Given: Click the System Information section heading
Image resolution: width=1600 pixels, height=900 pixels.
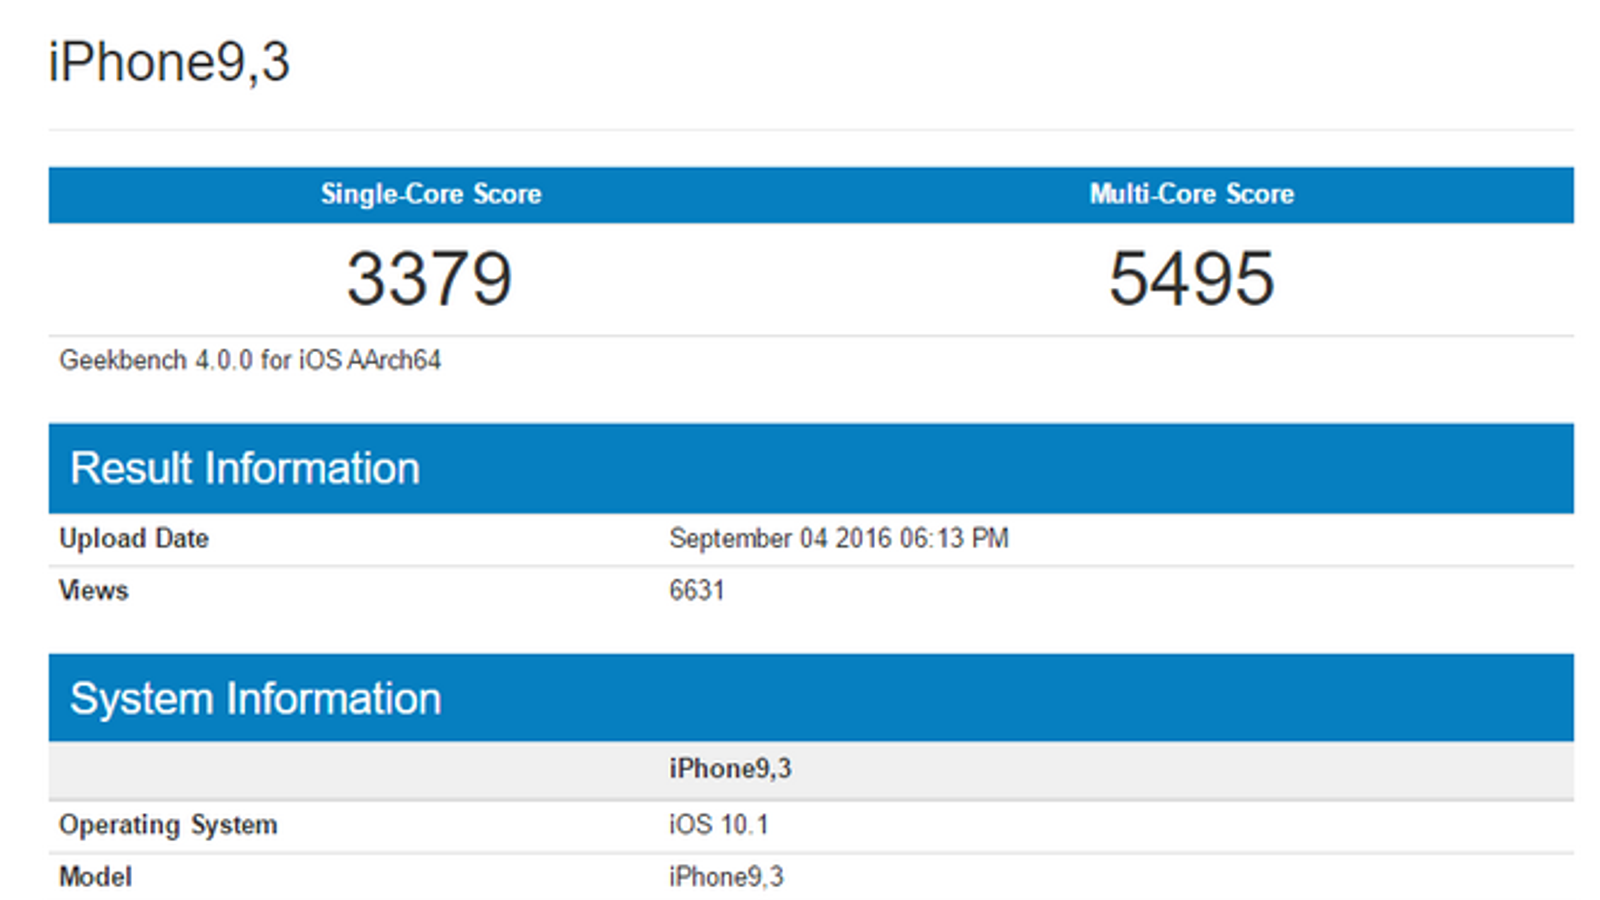Looking at the screenshot, I should pos(255,698).
